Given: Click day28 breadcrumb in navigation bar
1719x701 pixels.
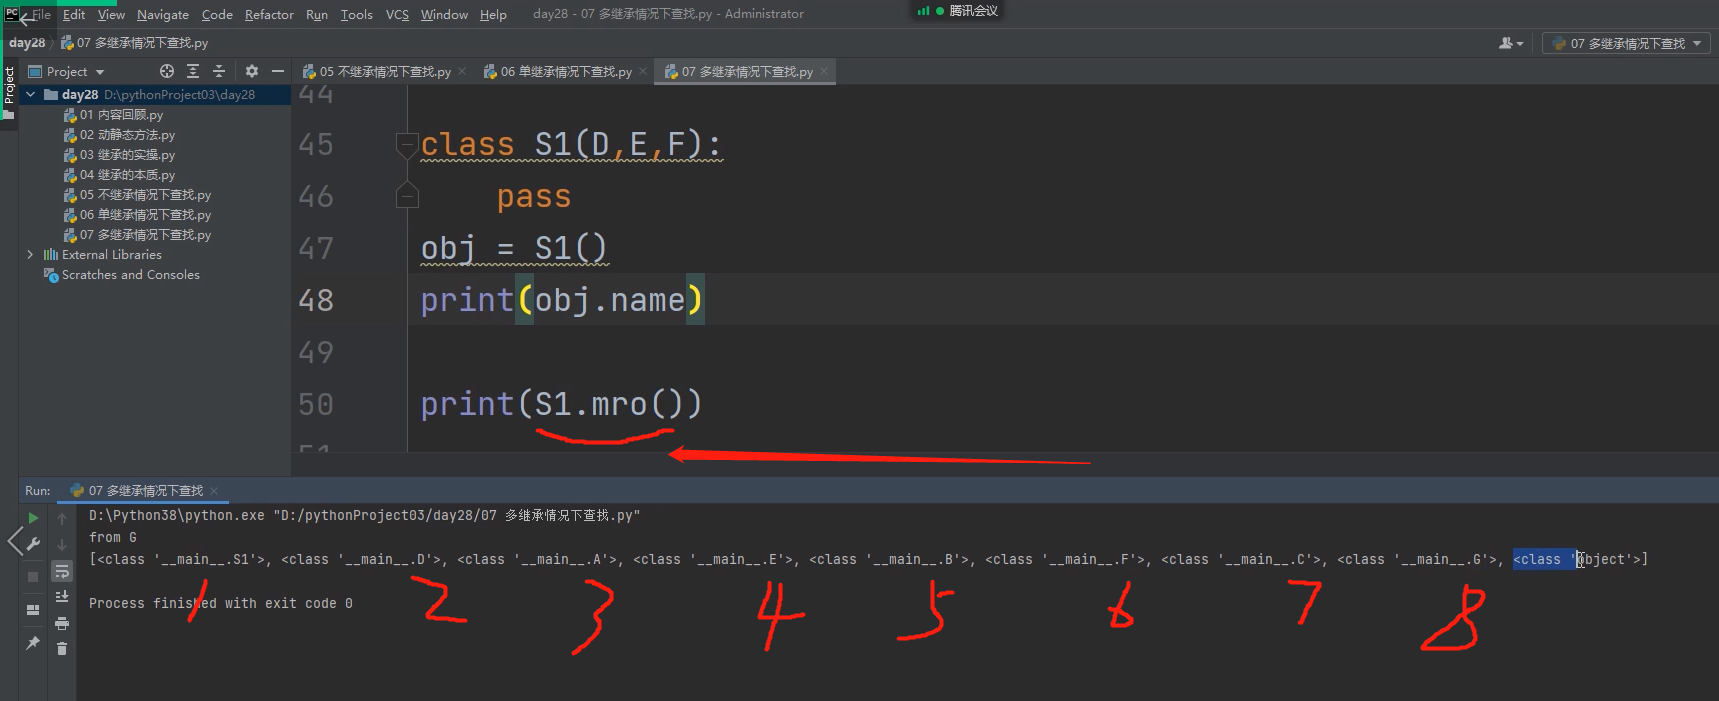Looking at the screenshot, I should (x=27, y=43).
